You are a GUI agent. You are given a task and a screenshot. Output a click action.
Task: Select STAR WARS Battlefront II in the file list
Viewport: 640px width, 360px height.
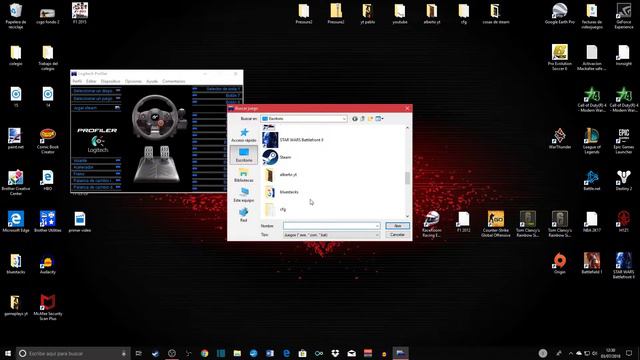tap(293, 140)
